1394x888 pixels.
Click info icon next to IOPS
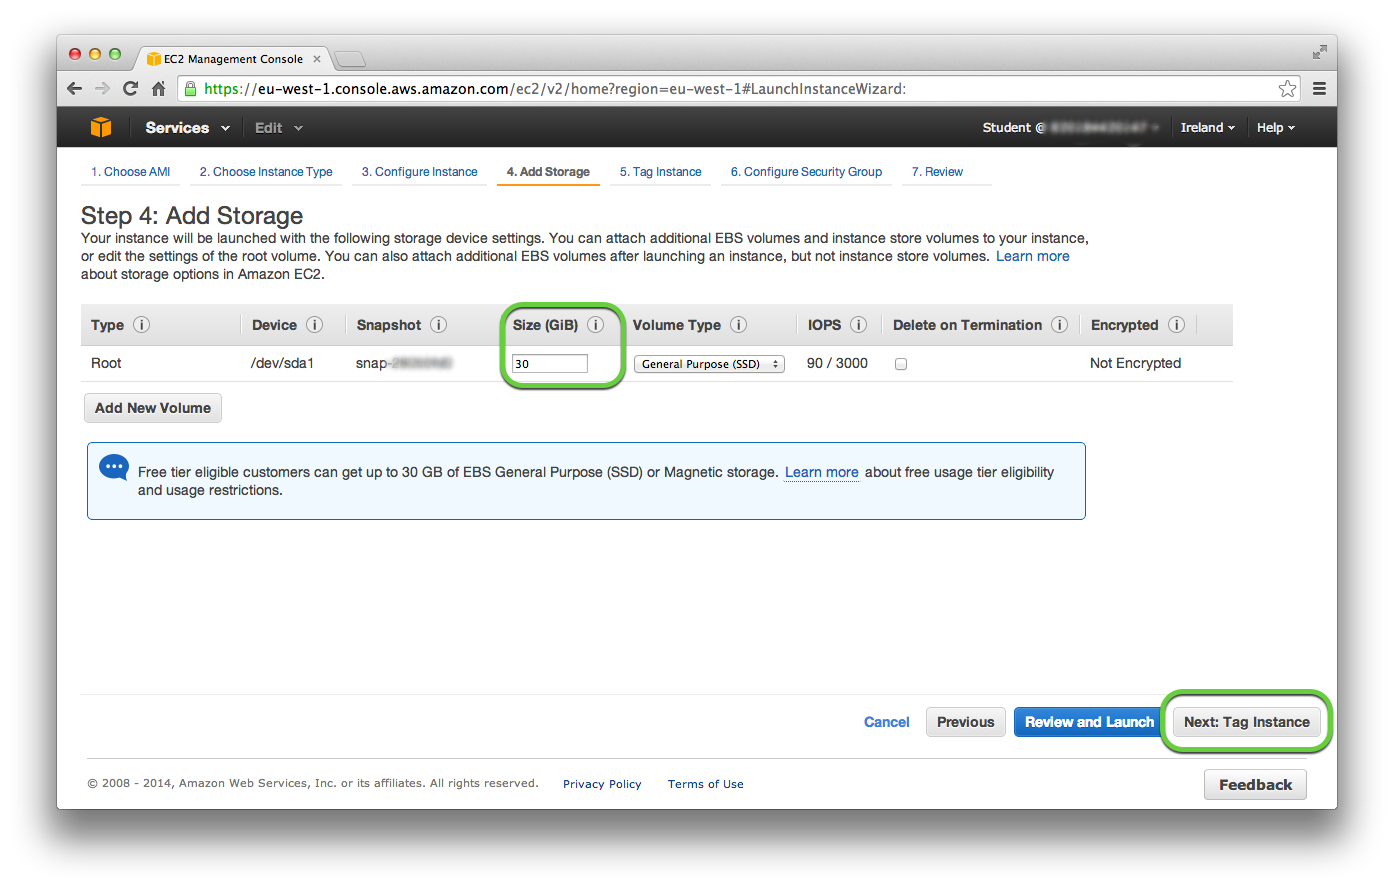(859, 325)
